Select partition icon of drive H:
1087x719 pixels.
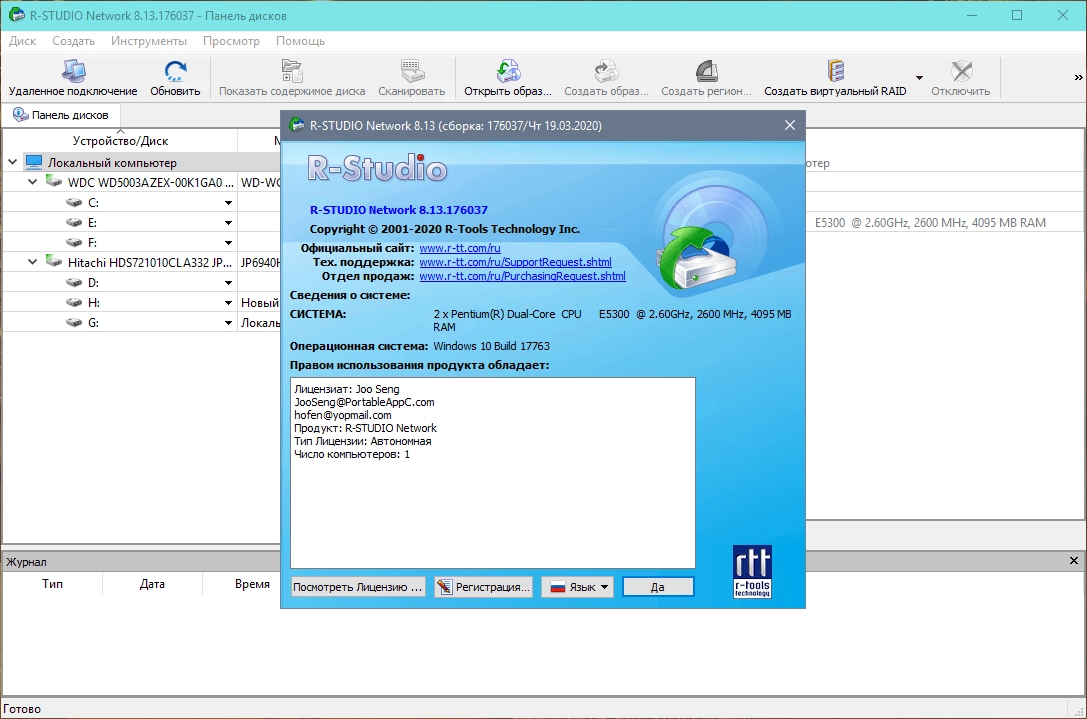click(74, 303)
